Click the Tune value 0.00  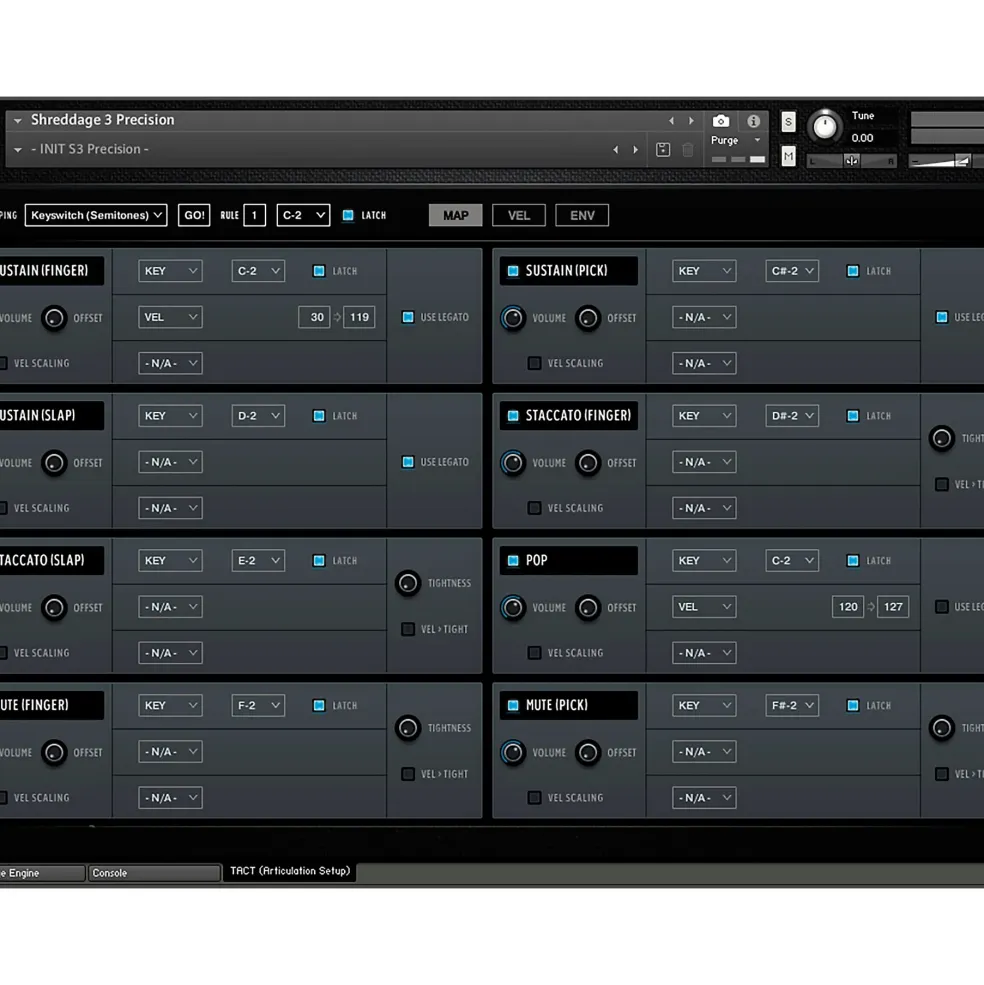pyautogui.click(x=862, y=138)
